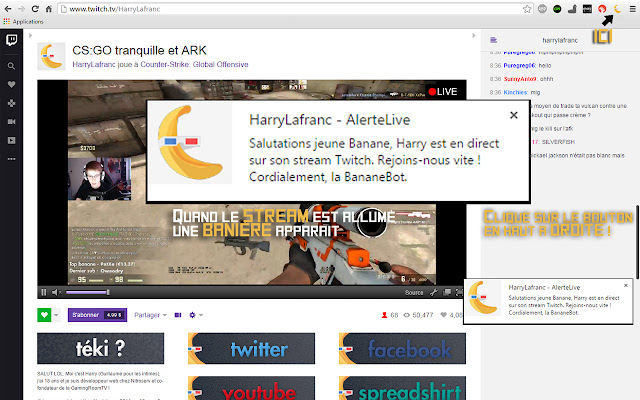Toggle the green follow heart button
640x400 pixels.
(x=44, y=315)
